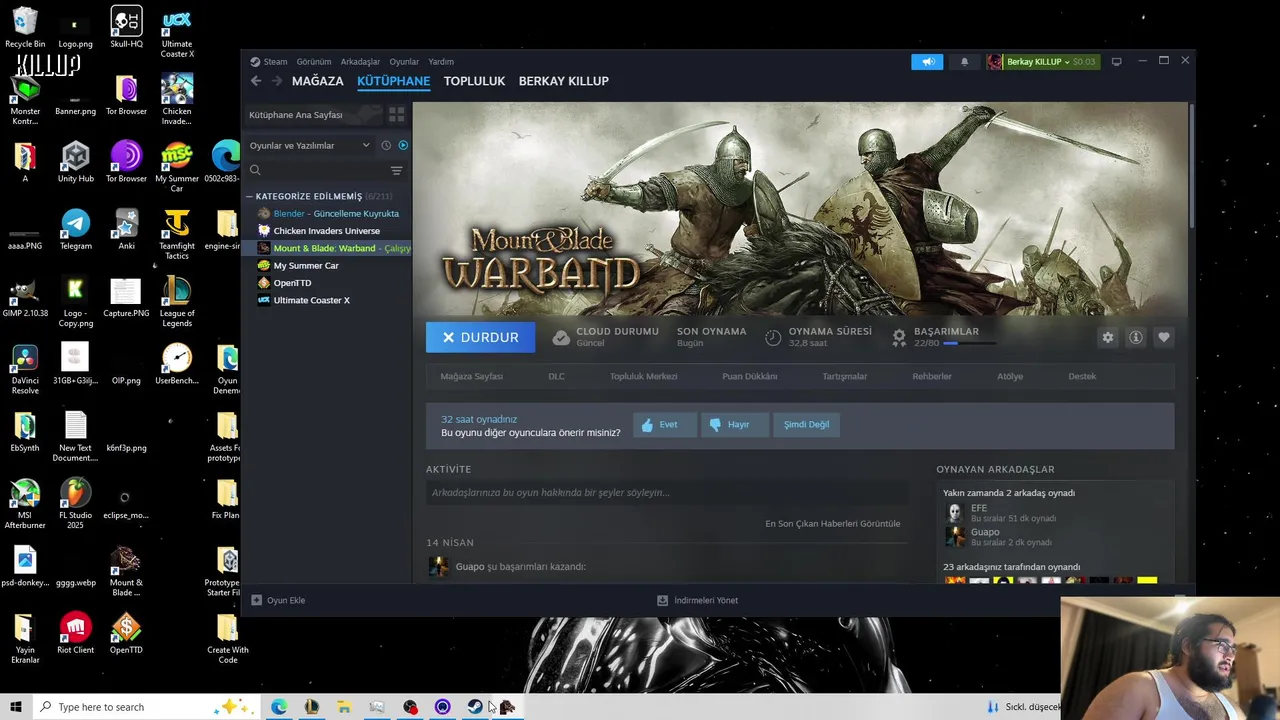Open Rehberler link

point(932,376)
